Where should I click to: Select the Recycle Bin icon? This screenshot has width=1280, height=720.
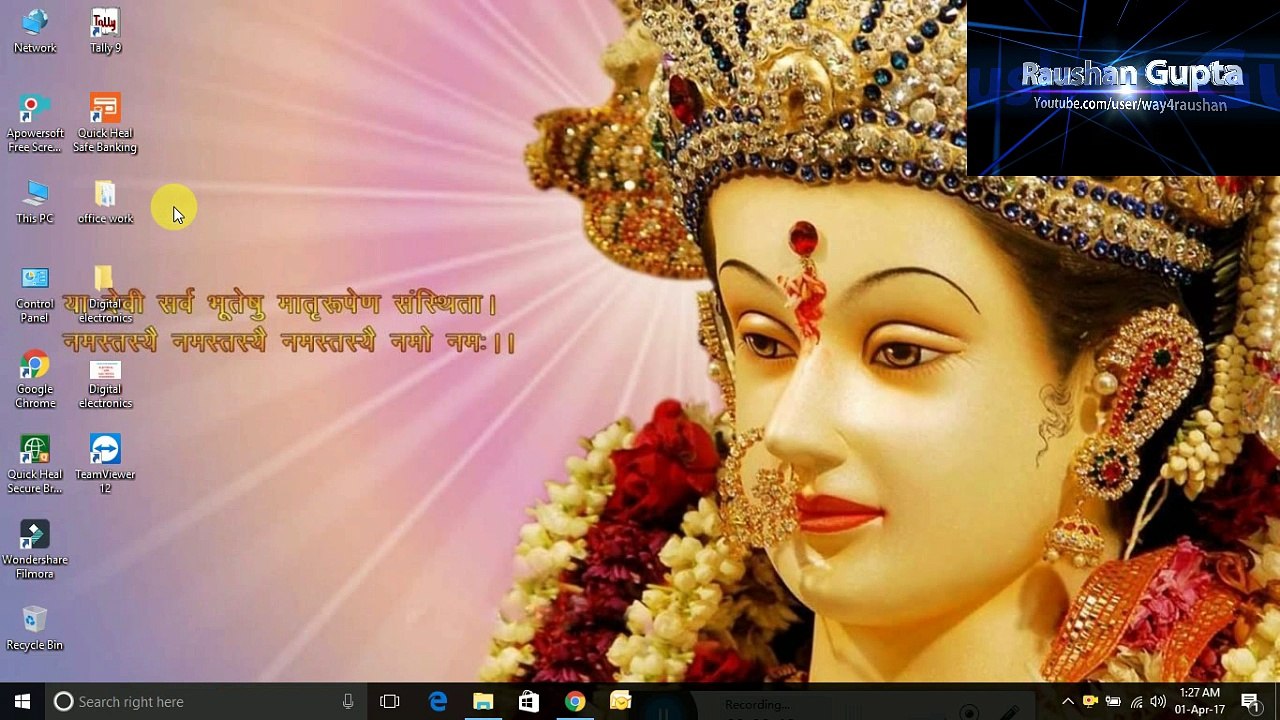[x=35, y=629]
